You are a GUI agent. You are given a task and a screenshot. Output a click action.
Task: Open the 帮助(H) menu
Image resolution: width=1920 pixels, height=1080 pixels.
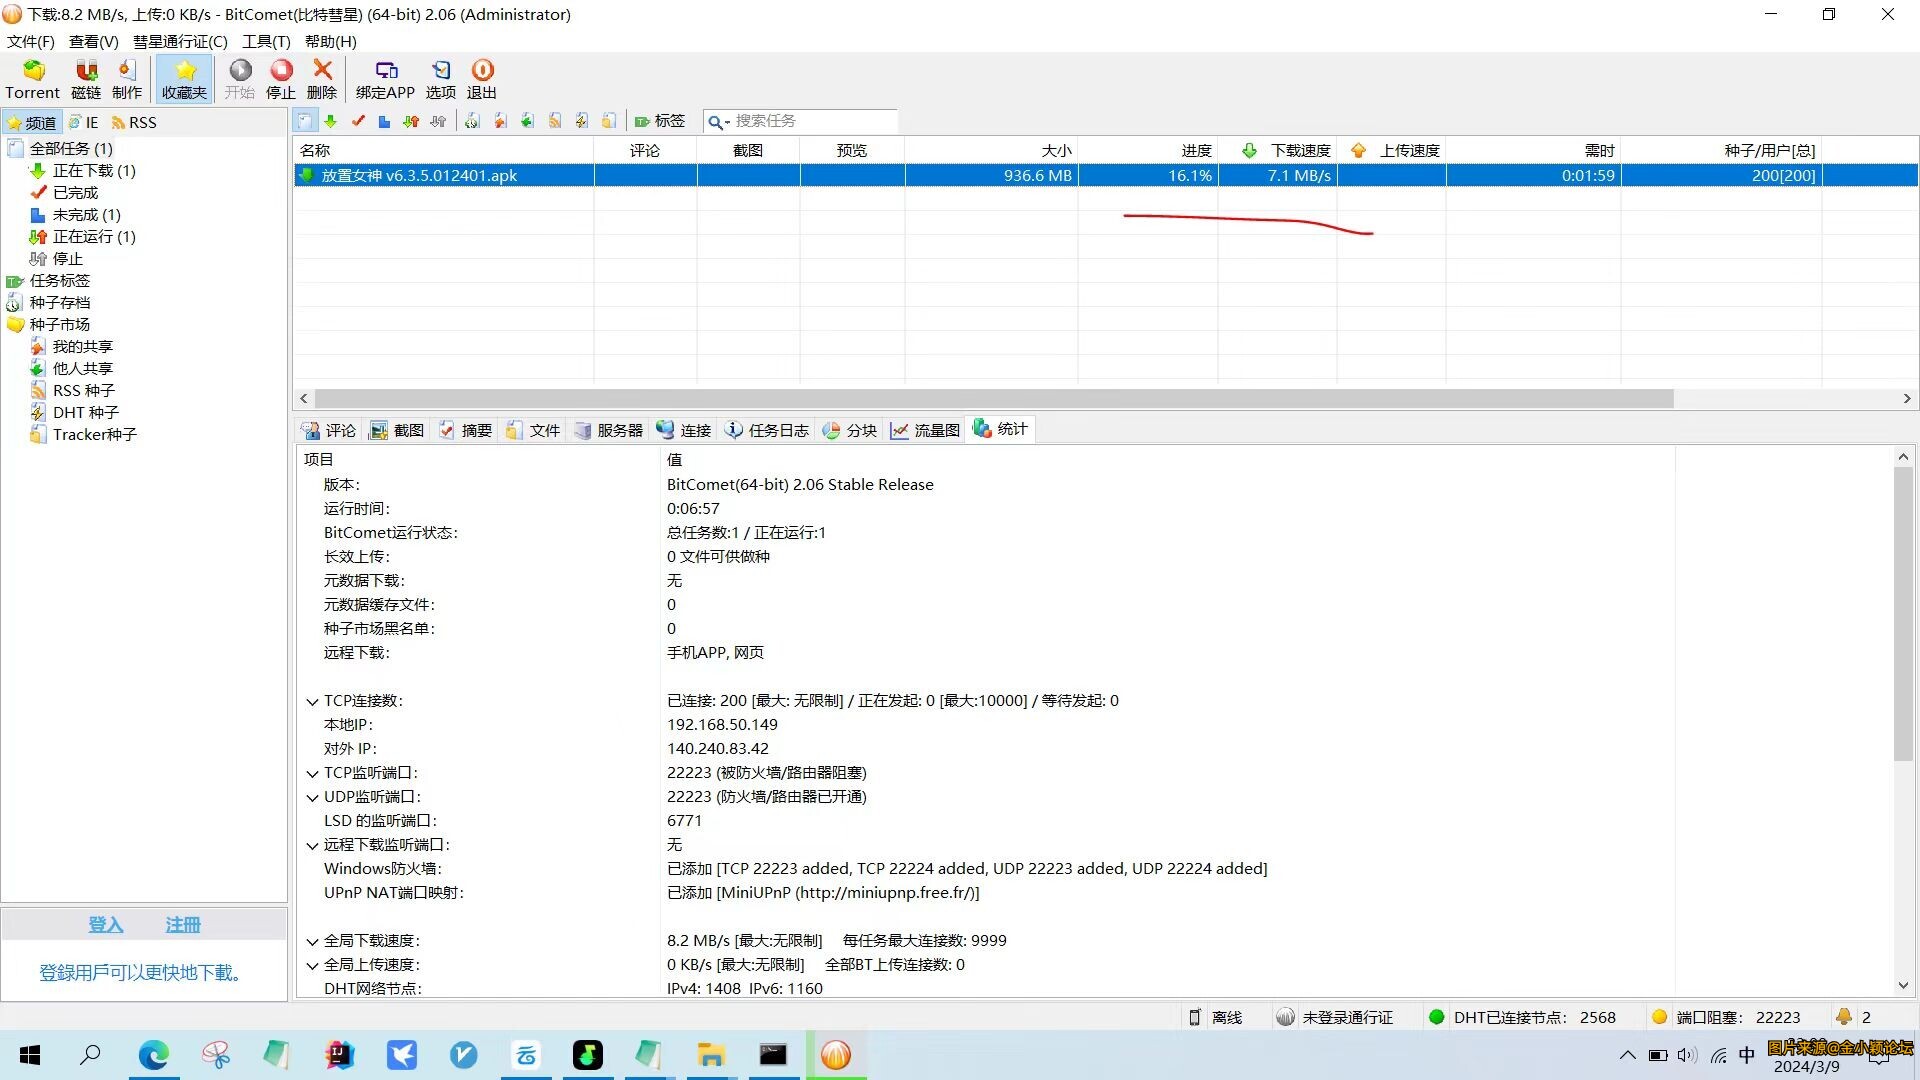[330, 41]
